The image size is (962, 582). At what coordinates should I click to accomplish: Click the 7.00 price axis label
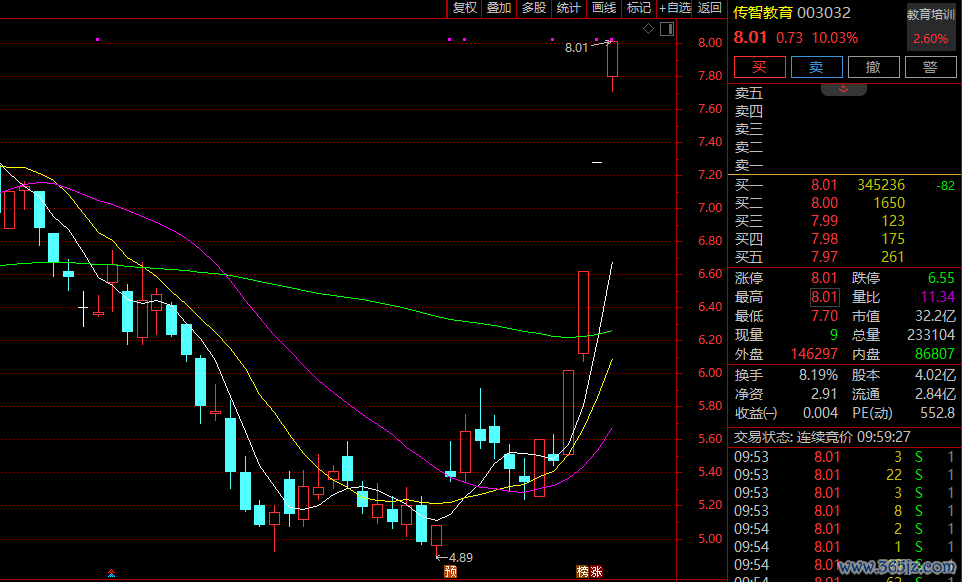point(710,208)
